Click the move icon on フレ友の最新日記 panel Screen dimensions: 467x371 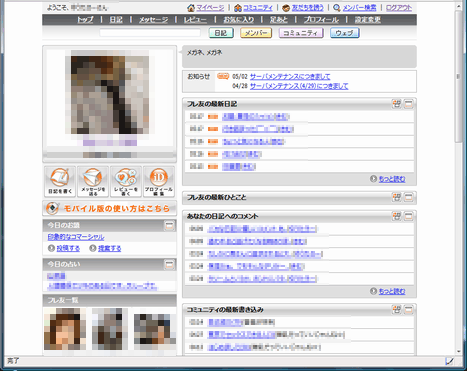point(397,104)
